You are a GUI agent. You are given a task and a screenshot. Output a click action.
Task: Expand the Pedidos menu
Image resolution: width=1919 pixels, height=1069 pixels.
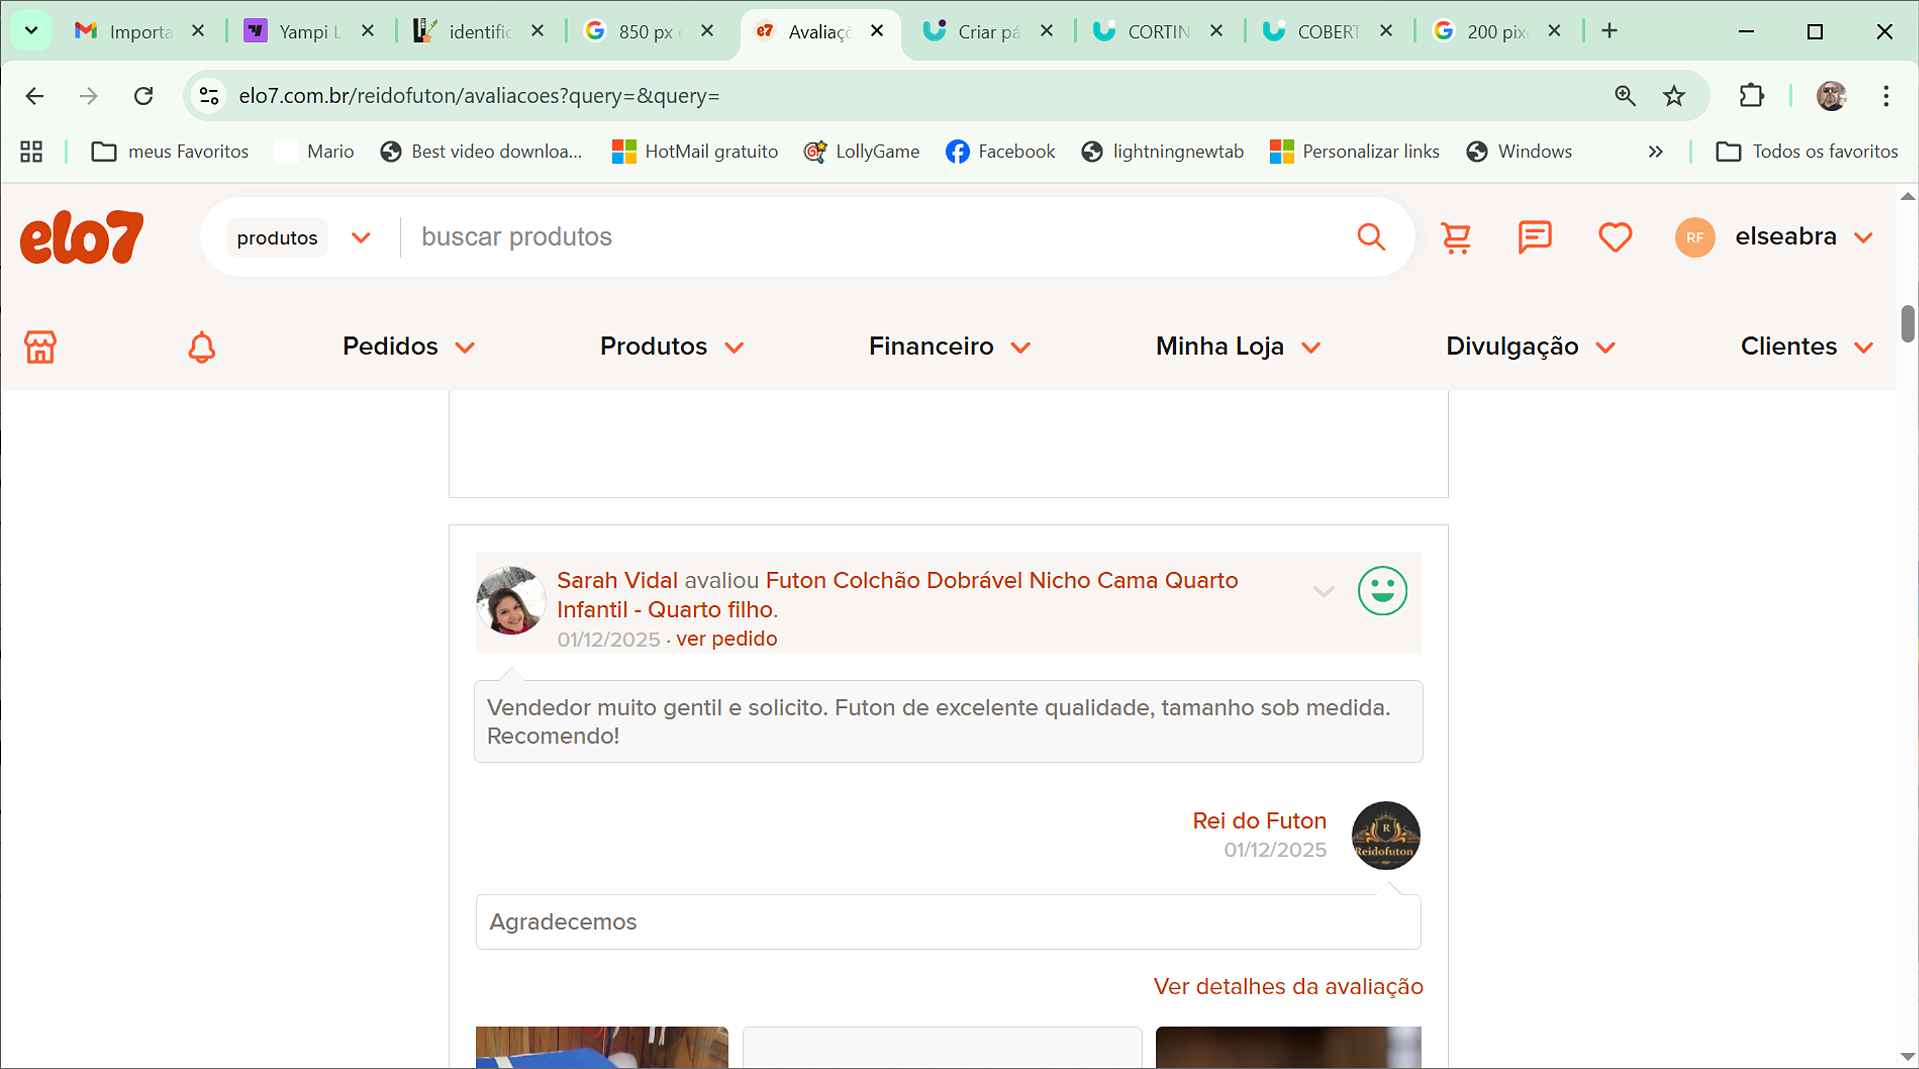click(x=408, y=347)
